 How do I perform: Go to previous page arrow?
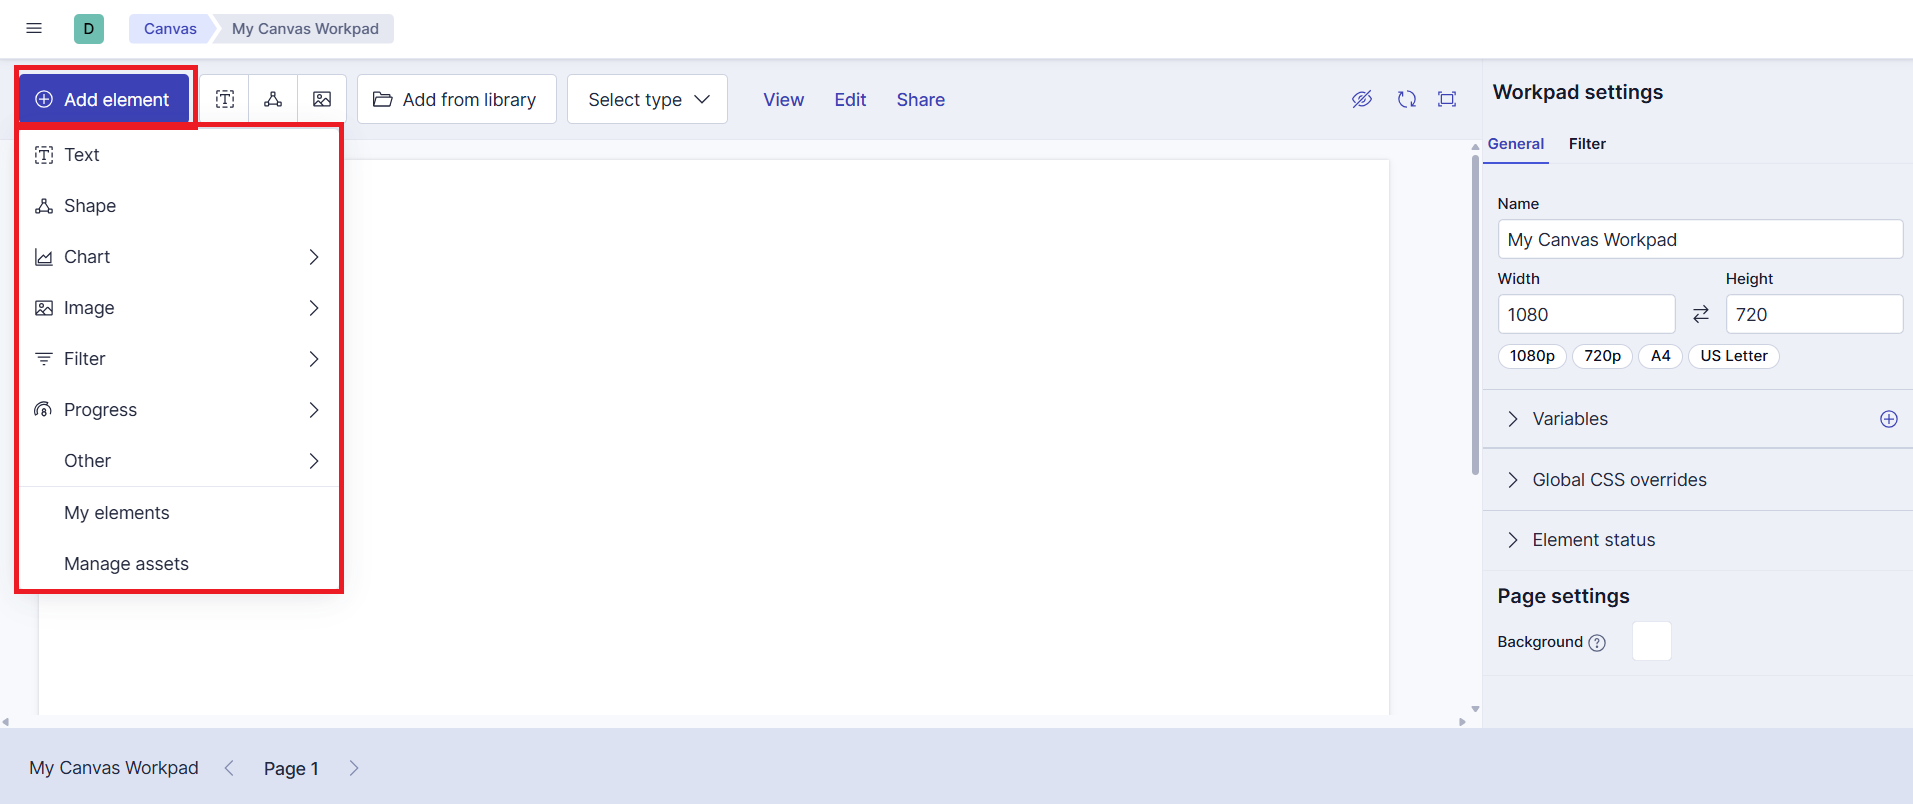(x=229, y=768)
